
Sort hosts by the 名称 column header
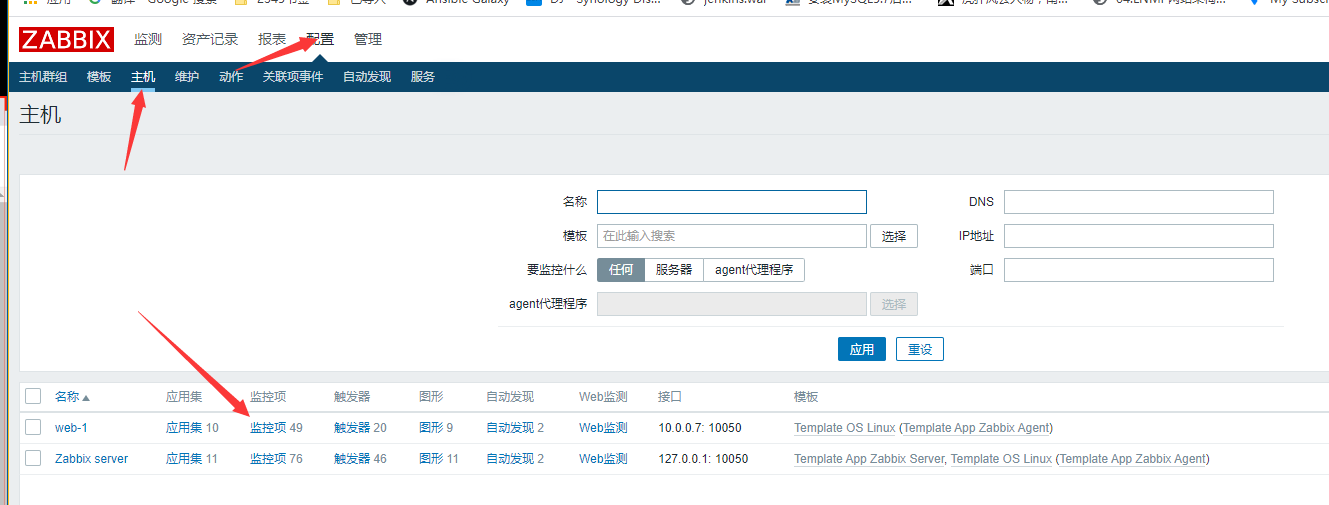[72, 397]
